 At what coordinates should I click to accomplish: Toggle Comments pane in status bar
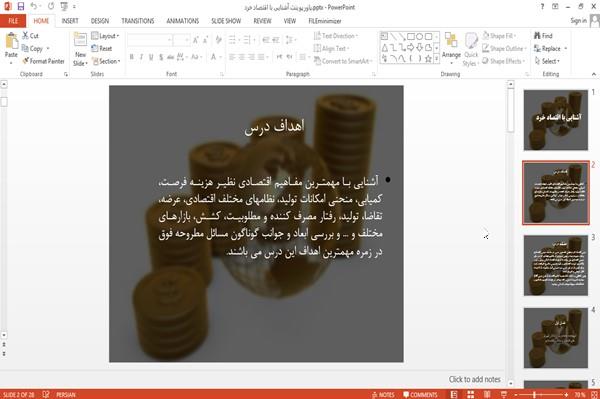pyautogui.click(x=420, y=394)
